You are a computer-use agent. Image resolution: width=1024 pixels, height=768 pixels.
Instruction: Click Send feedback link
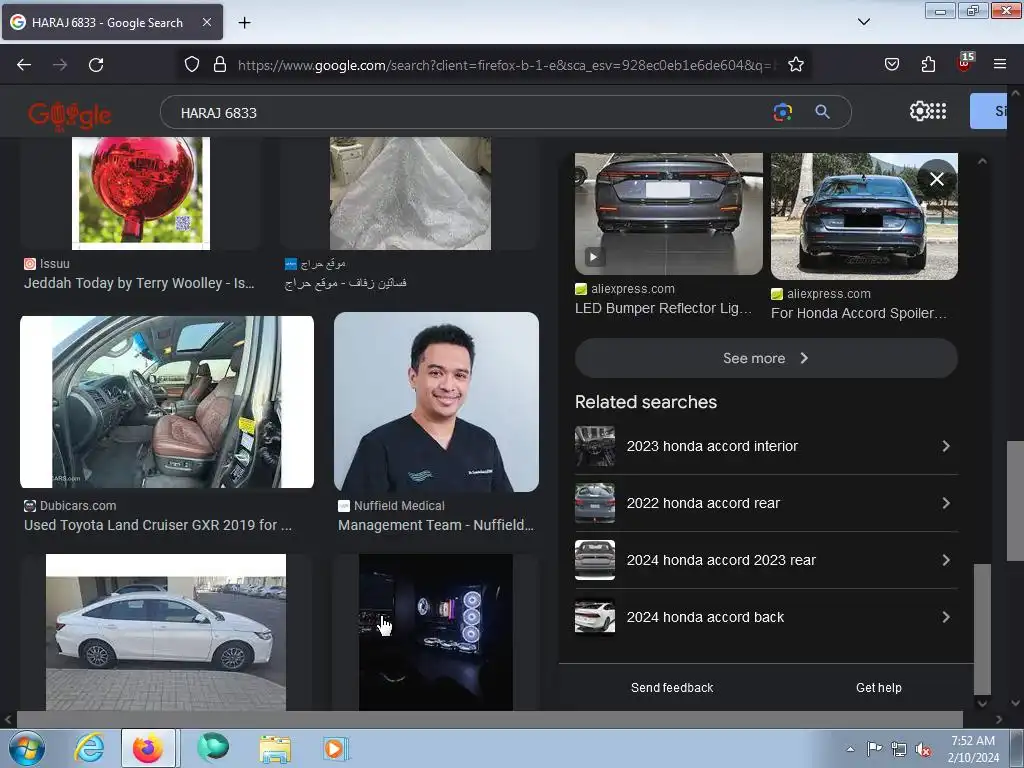[672, 688]
